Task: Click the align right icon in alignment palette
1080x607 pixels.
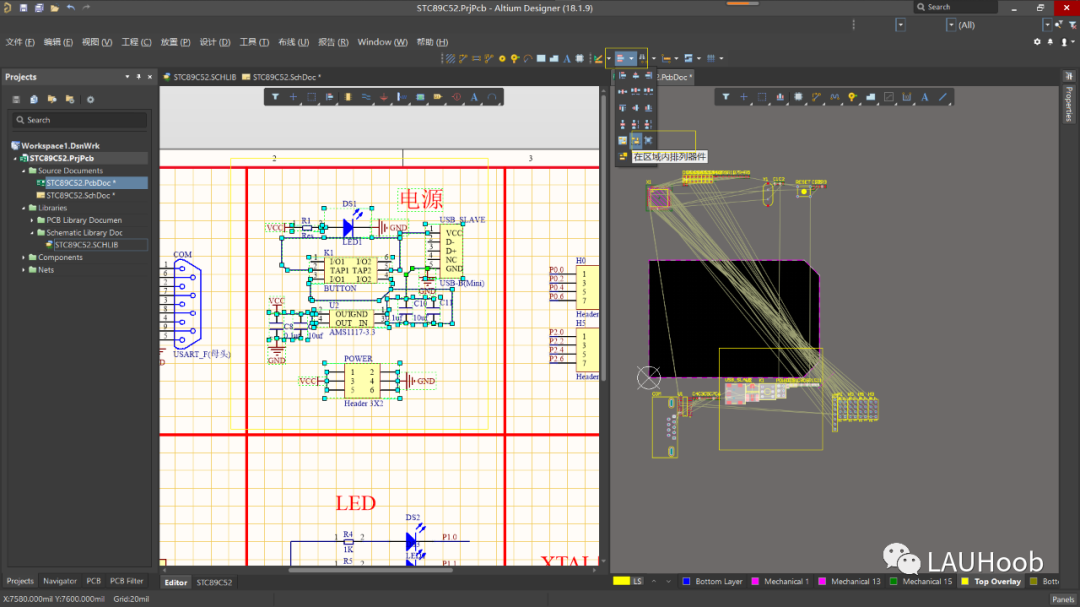Action: 648,75
